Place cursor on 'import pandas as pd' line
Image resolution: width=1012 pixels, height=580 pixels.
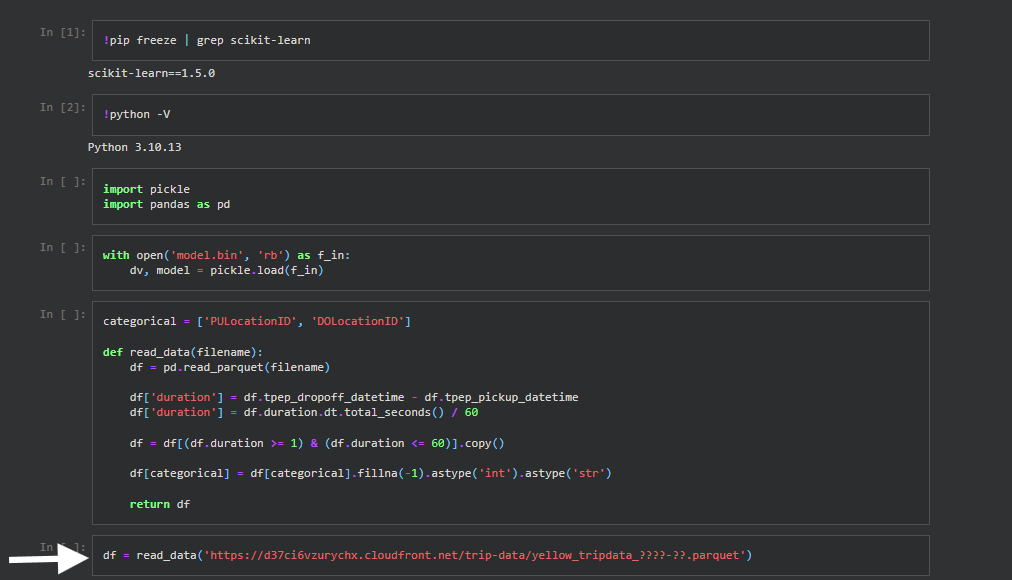click(167, 205)
